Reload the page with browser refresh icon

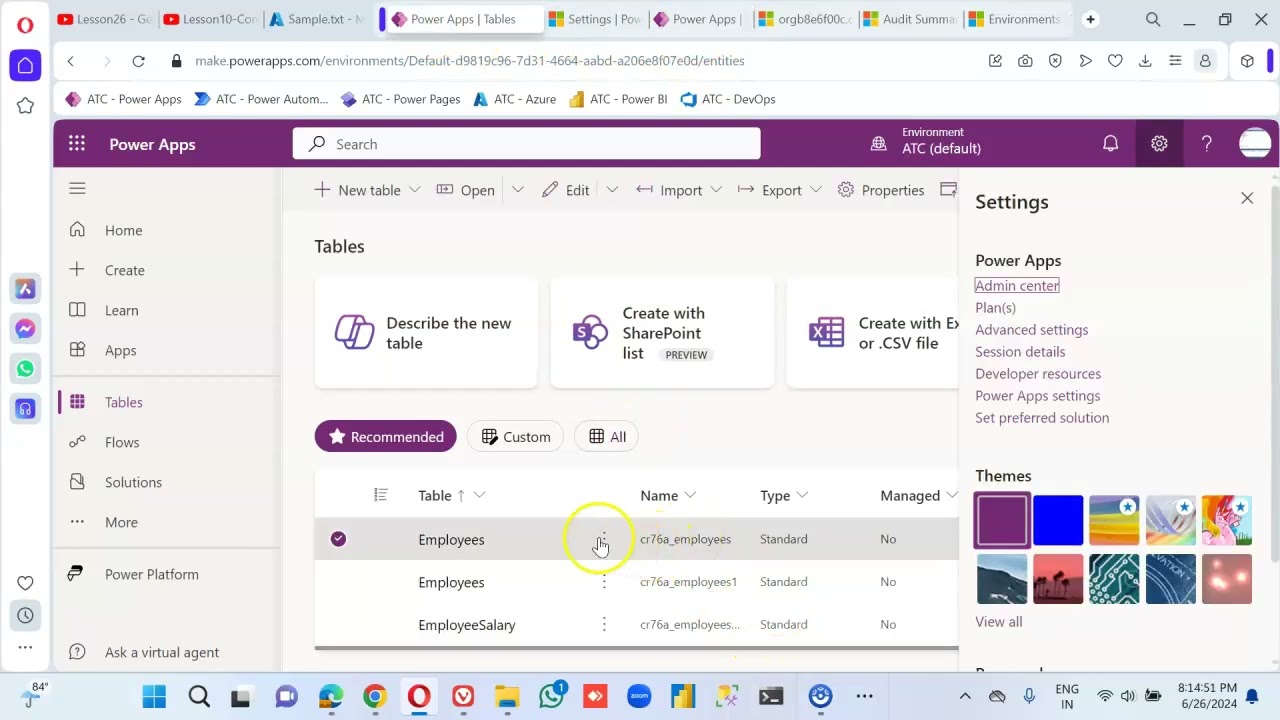click(138, 61)
